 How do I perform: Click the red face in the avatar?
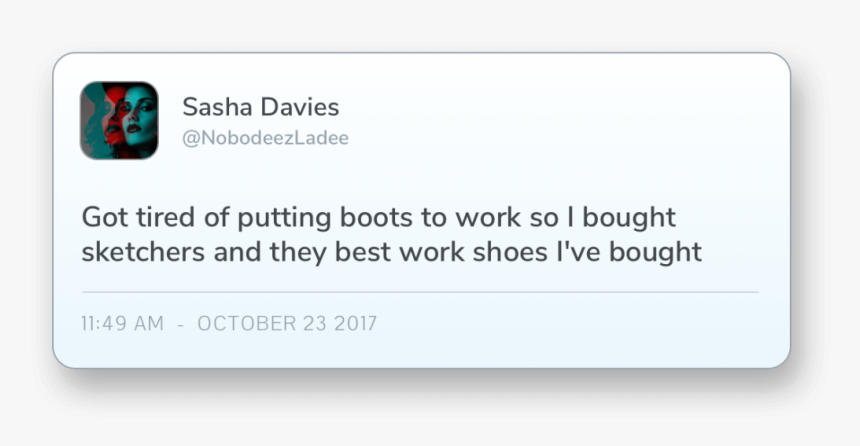coord(114,116)
